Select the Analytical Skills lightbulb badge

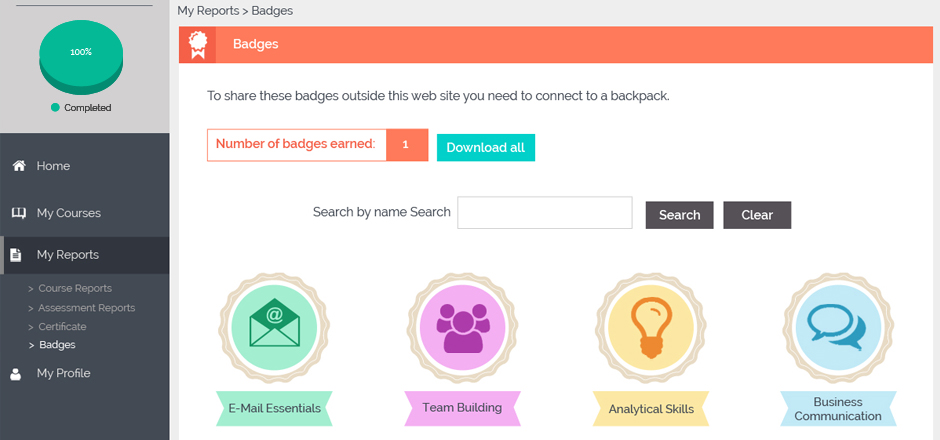(650, 328)
